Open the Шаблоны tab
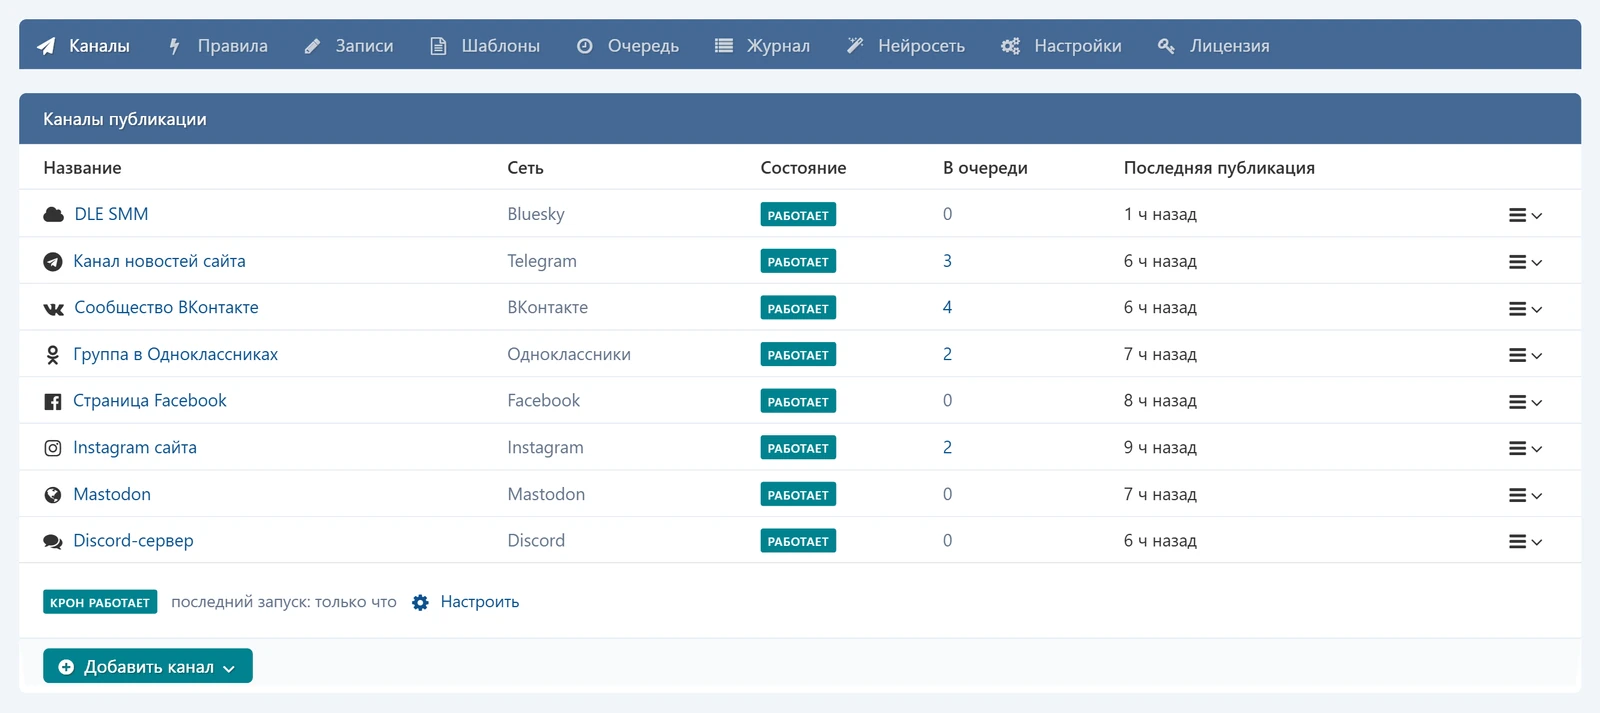The image size is (1600, 713). 486,45
